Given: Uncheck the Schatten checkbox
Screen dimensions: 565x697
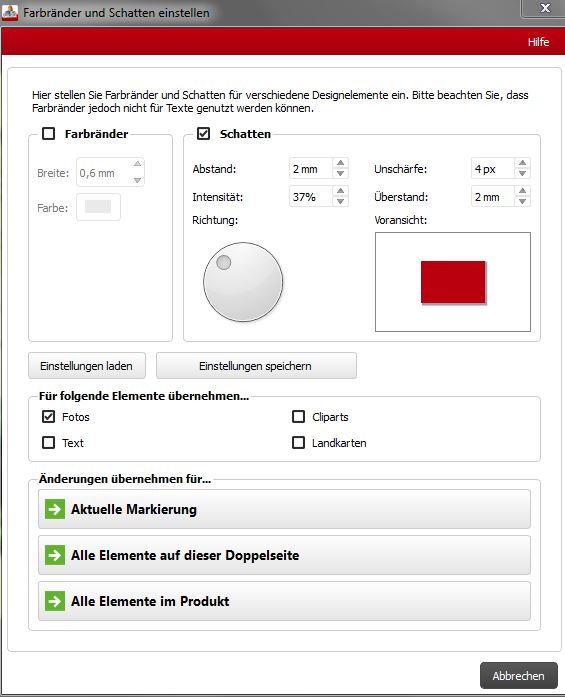Looking at the screenshot, I should [204, 134].
